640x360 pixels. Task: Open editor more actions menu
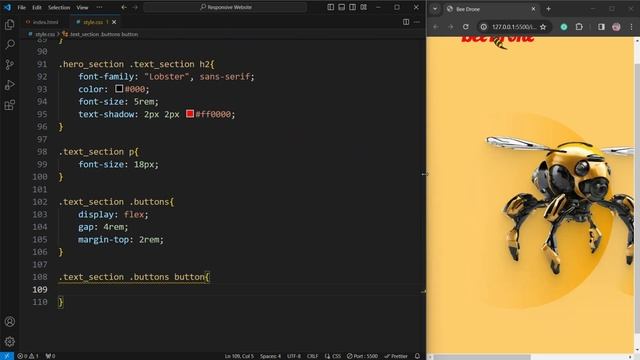click(417, 22)
